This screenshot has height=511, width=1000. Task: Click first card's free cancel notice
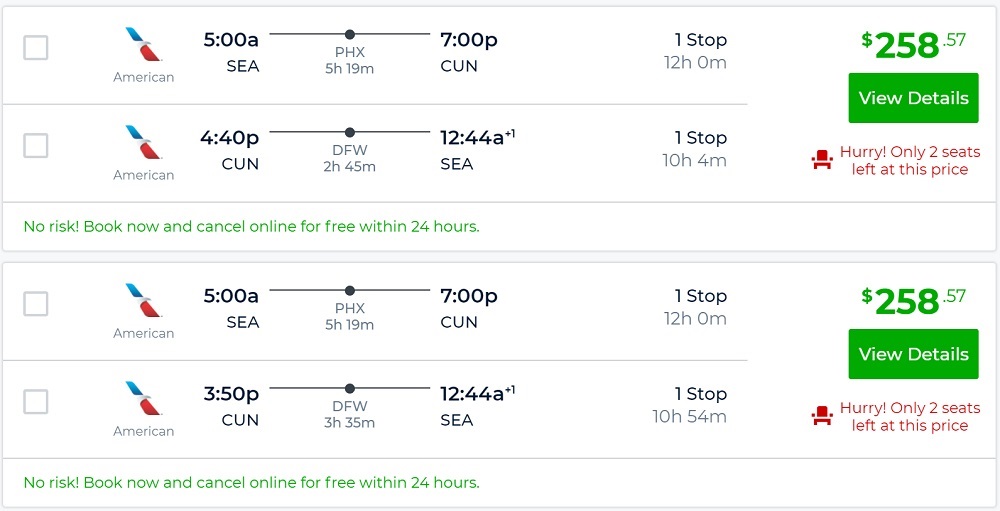click(251, 226)
